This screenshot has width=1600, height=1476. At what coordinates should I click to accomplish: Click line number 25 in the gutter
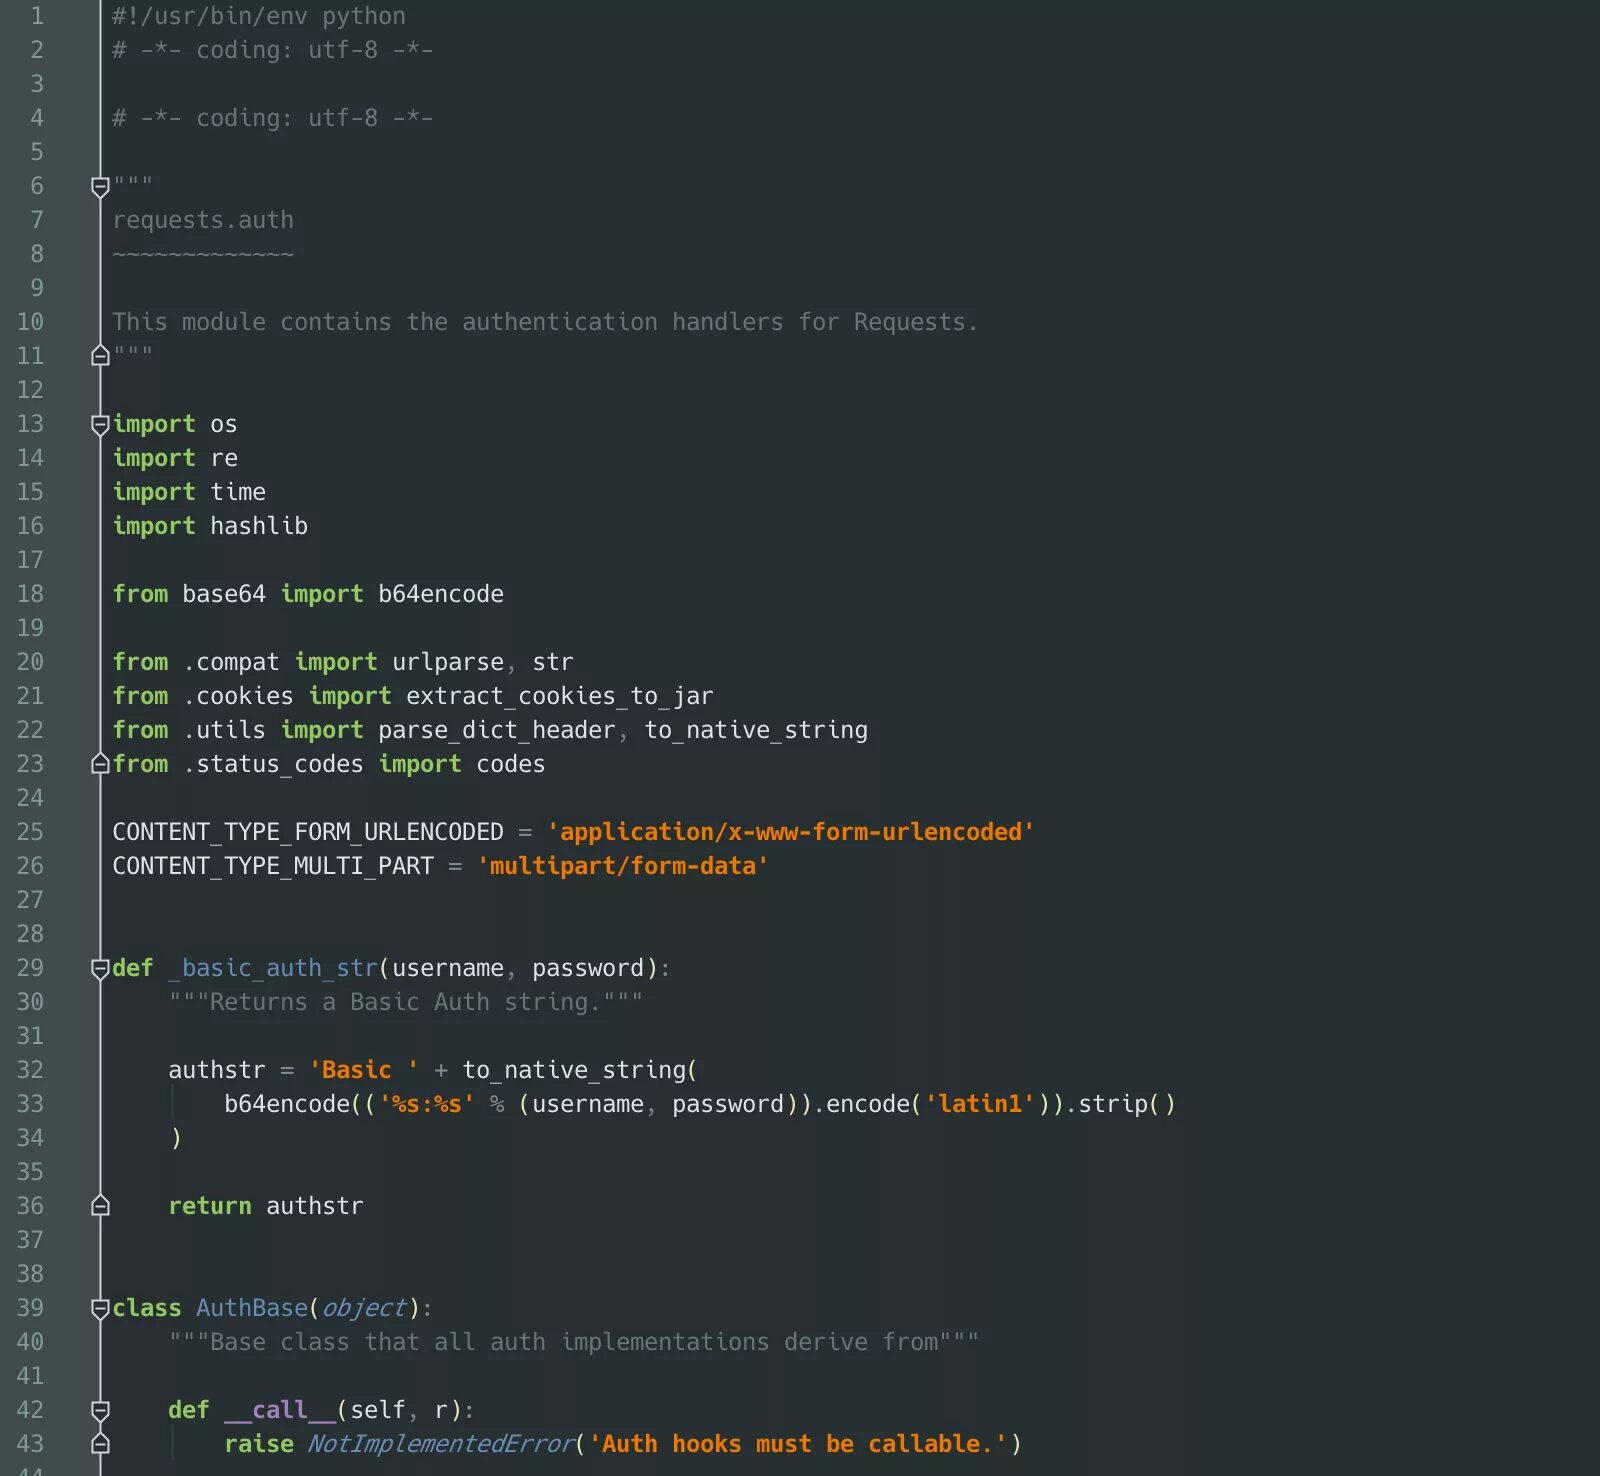(x=30, y=832)
